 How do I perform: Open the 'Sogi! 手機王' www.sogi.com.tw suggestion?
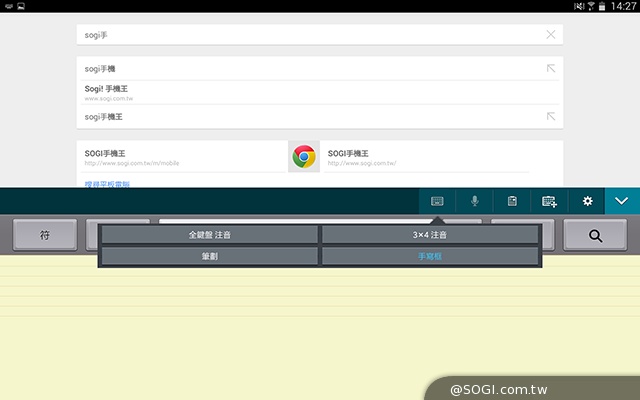click(x=320, y=93)
